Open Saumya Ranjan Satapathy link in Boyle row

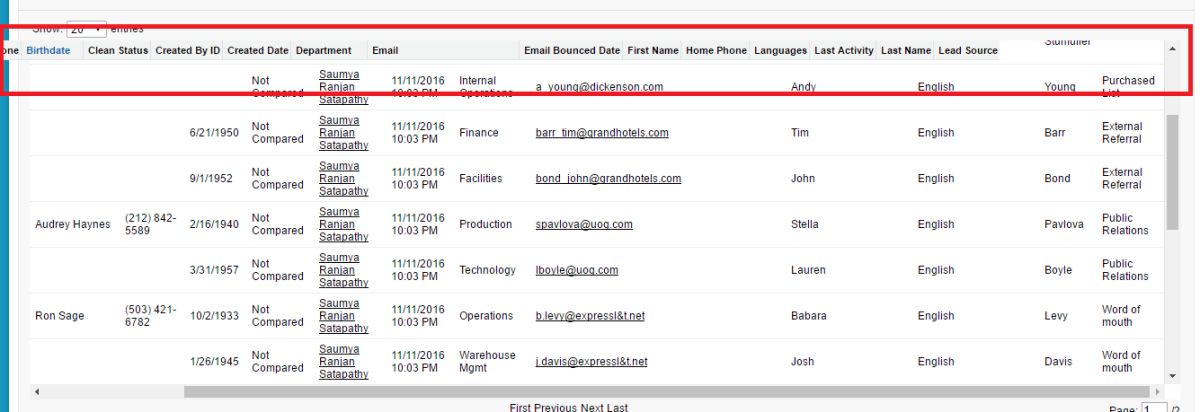tap(344, 271)
